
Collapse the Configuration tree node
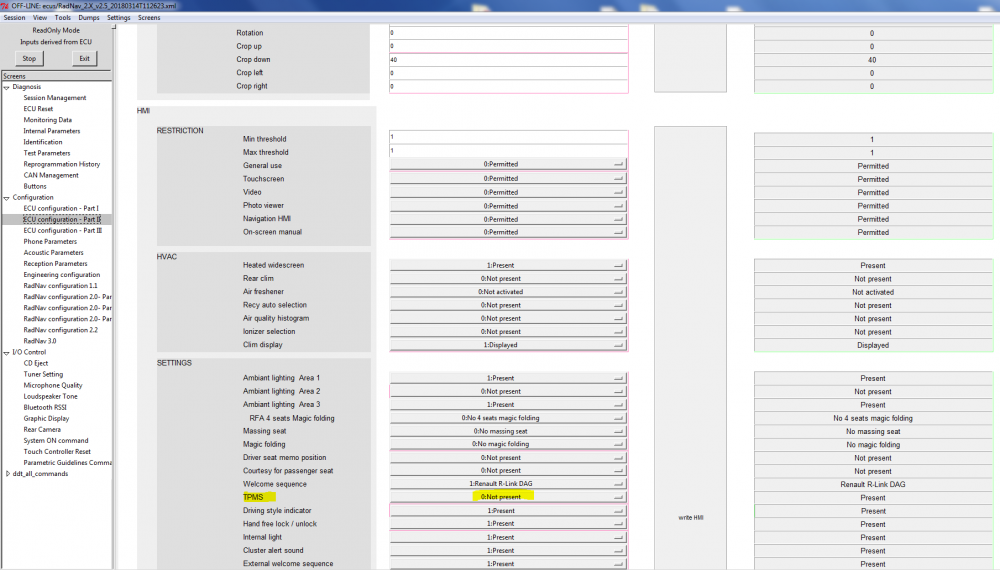pyautogui.click(x=6, y=198)
